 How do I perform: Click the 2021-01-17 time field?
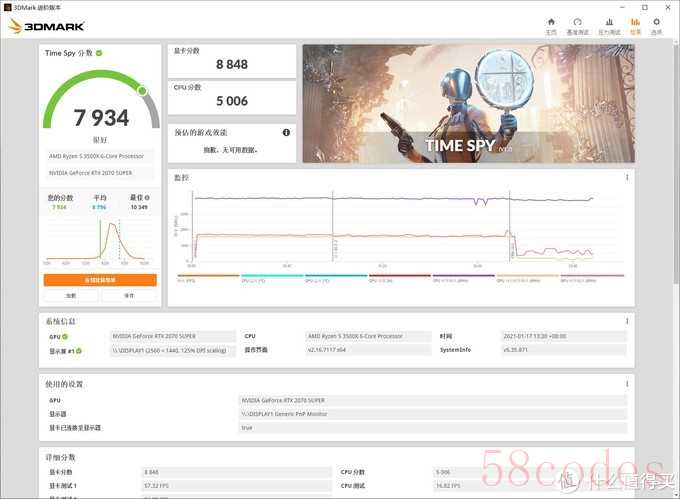coord(564,336)
